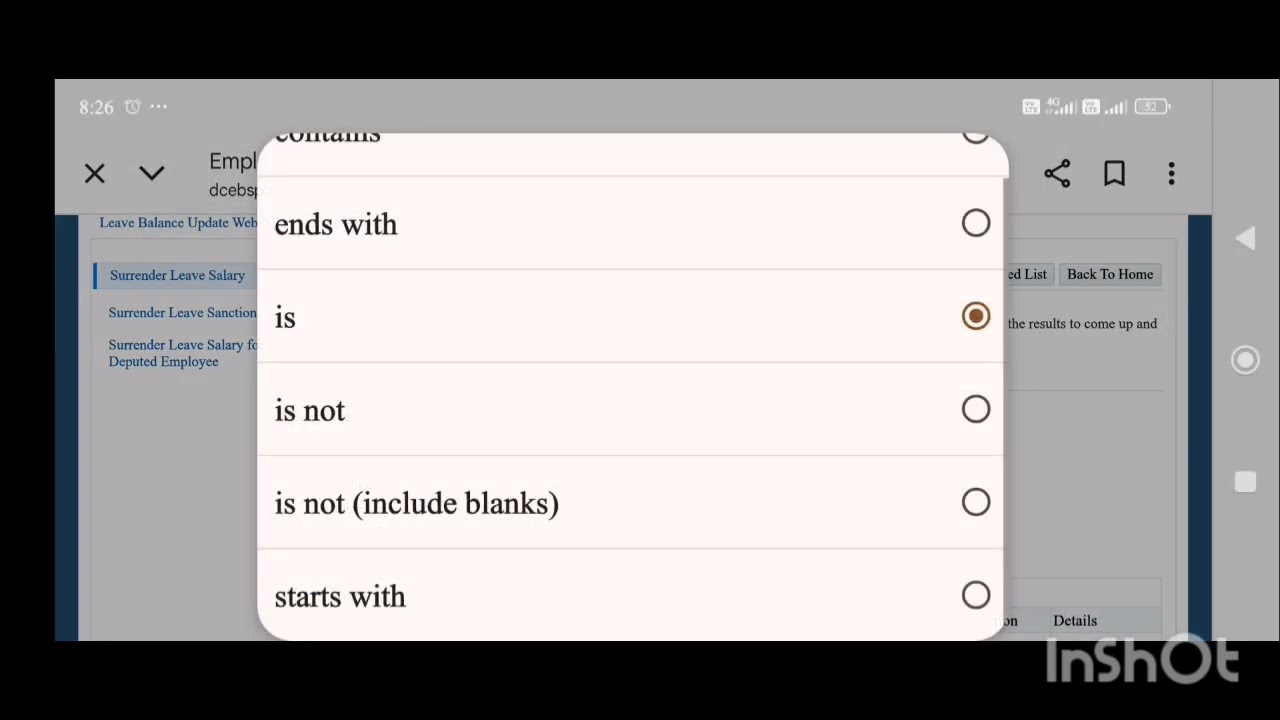Viewport: 1280px width, 720px height.
Task: Open the three-dot overflow menu
Action: point(1171,174)
